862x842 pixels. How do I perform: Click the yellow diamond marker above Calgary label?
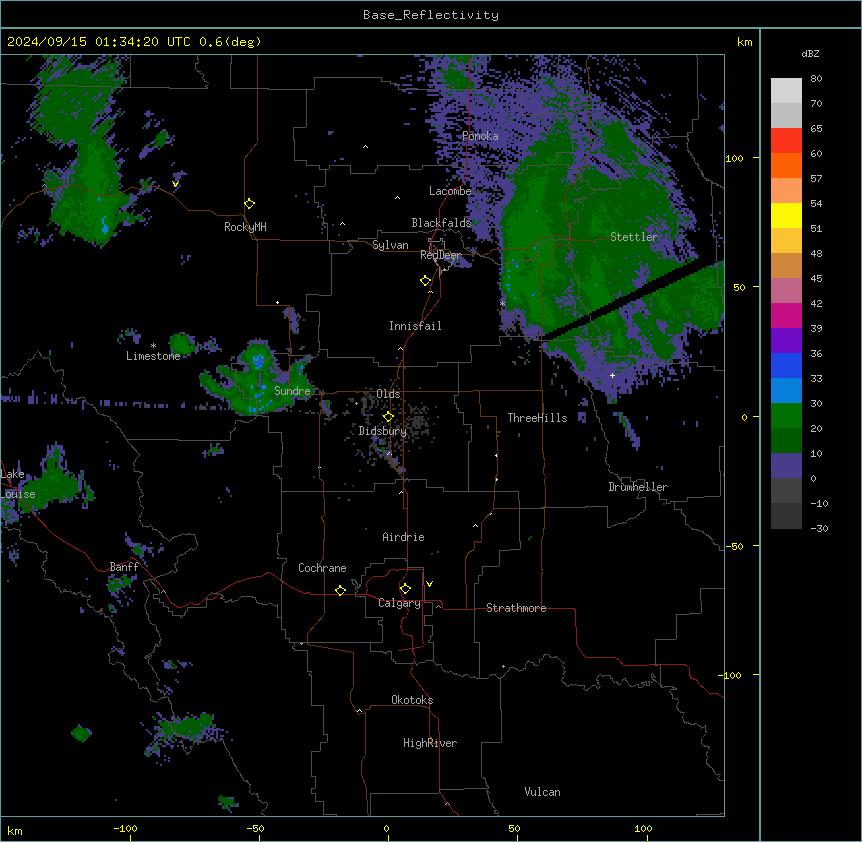point(405,589)
